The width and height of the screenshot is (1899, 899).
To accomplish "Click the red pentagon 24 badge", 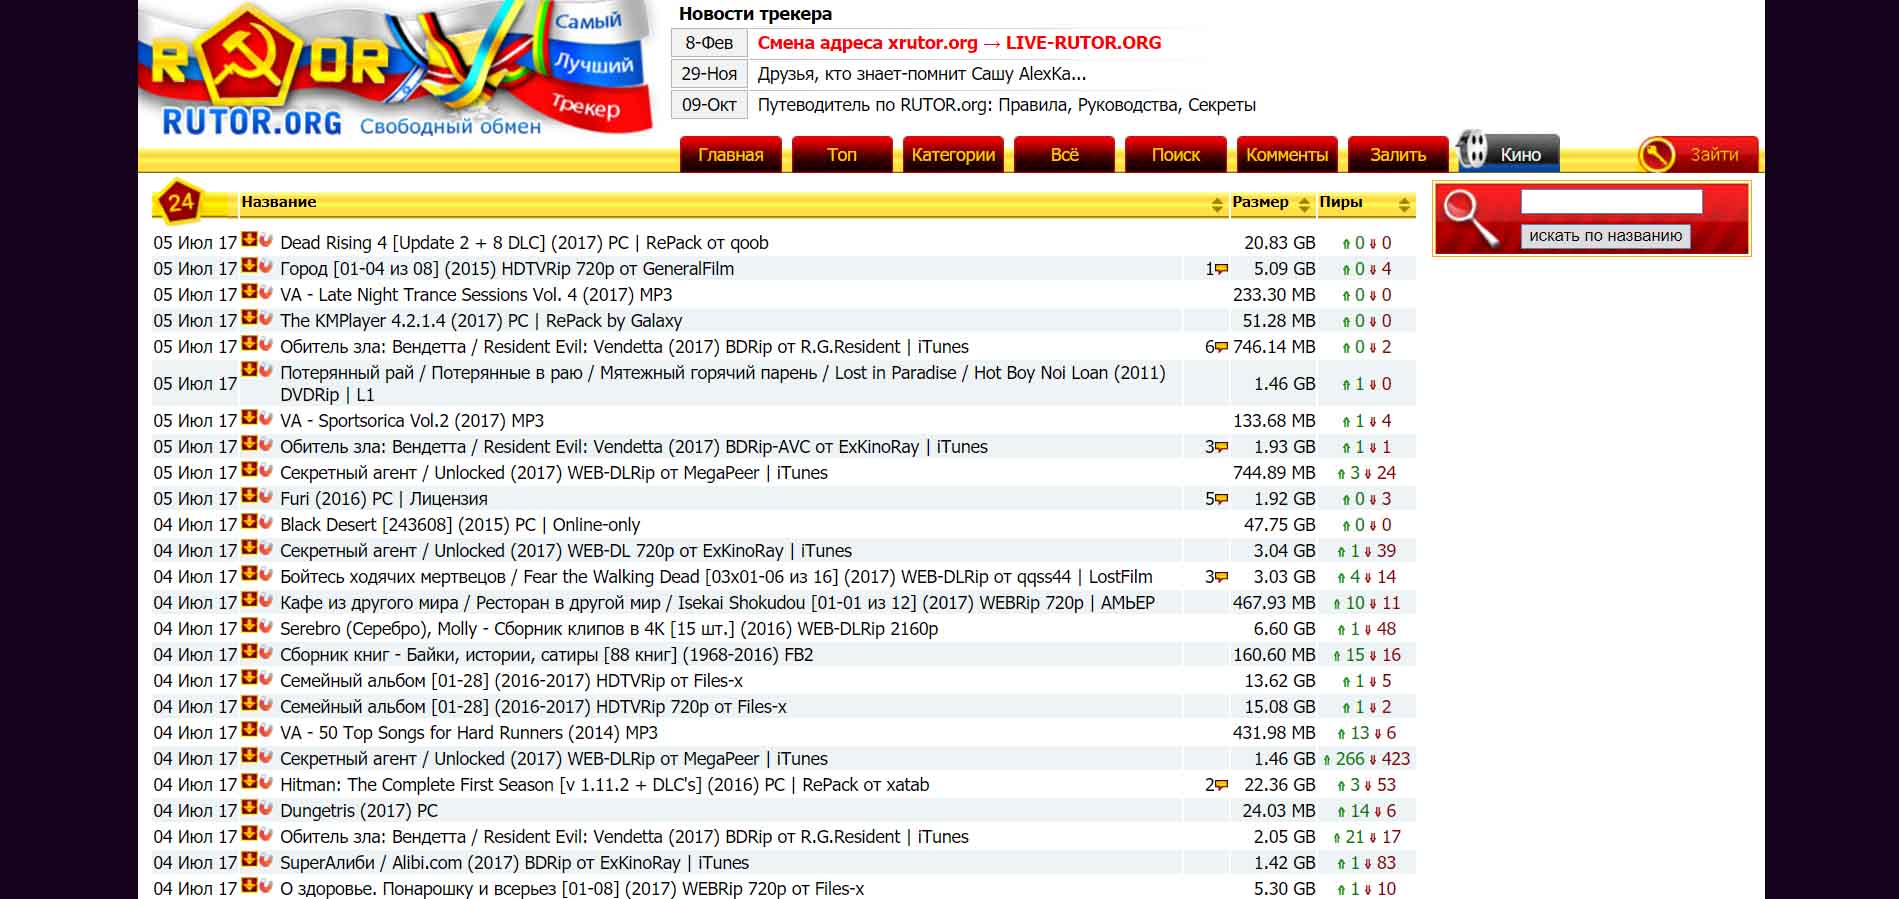I will [180, 203].
